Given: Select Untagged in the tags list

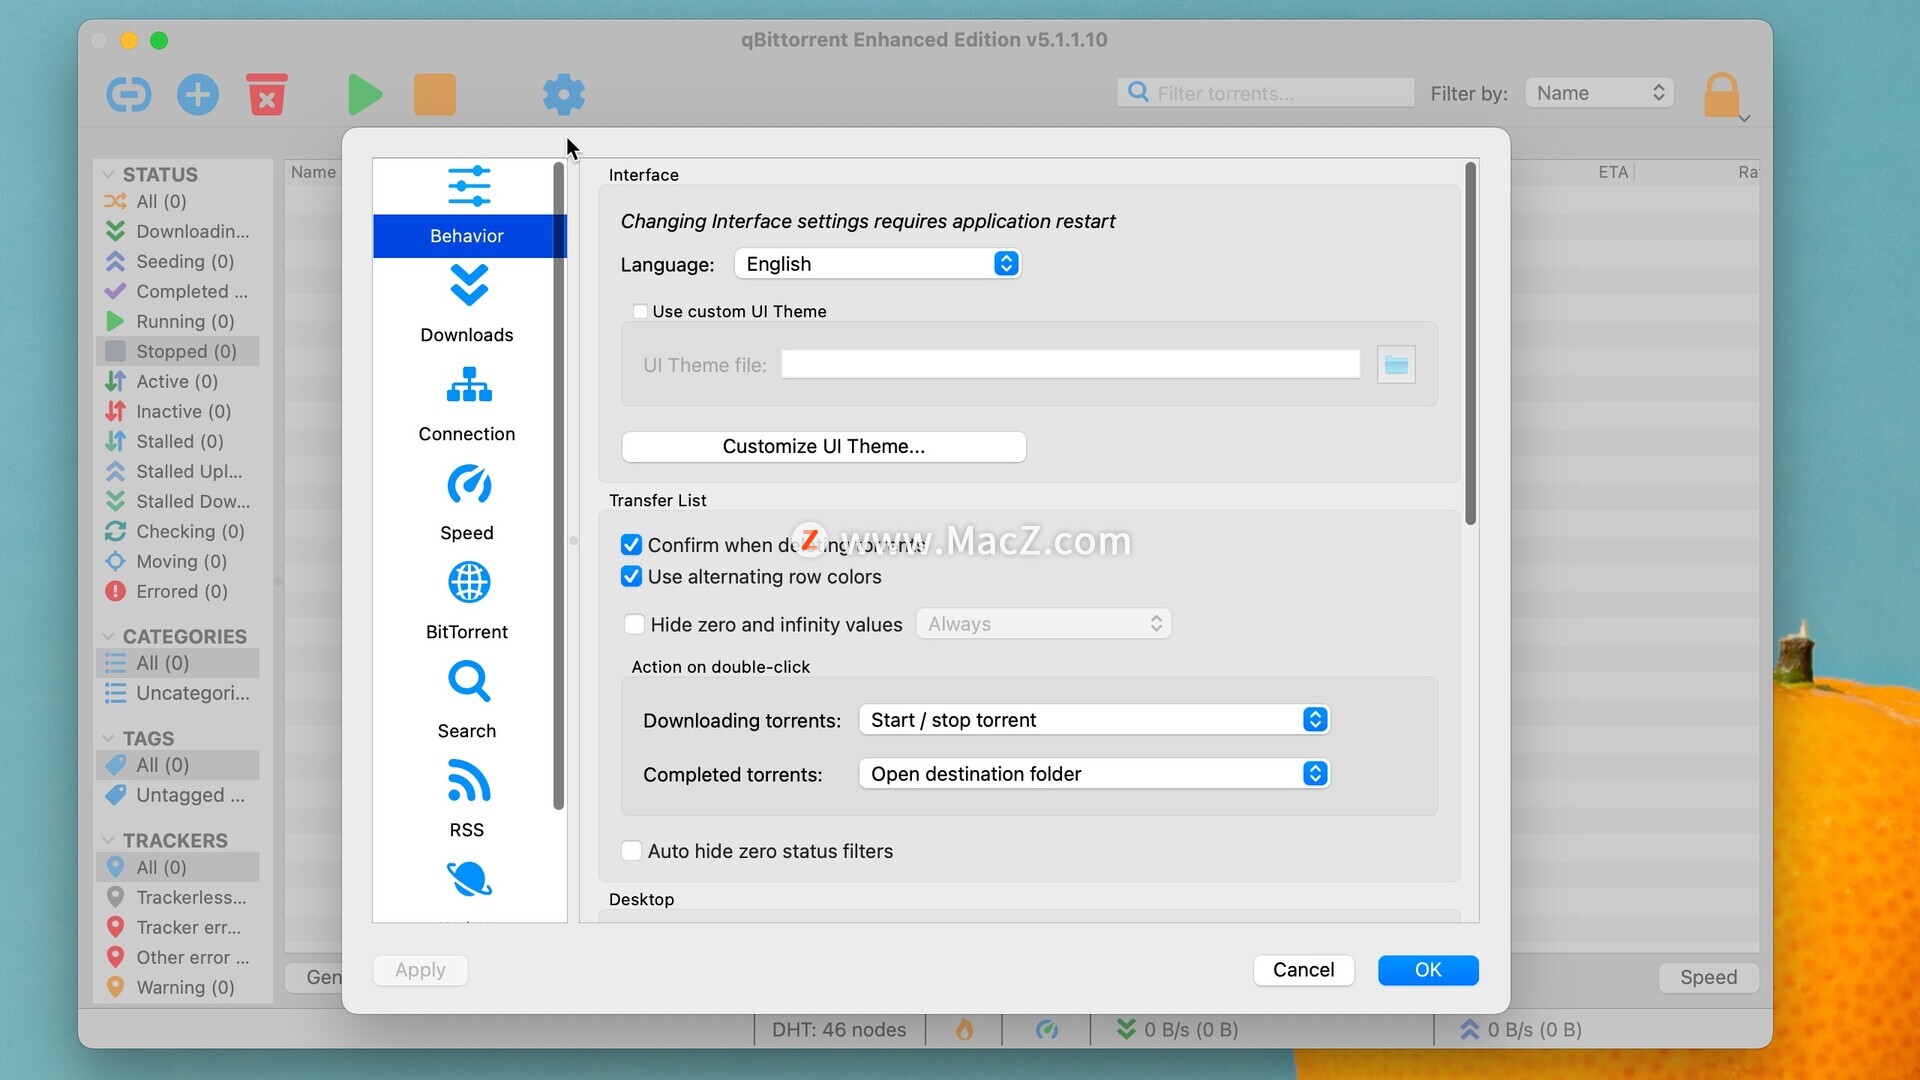Looking at the screenshot, I should click(x=177, y=795).
